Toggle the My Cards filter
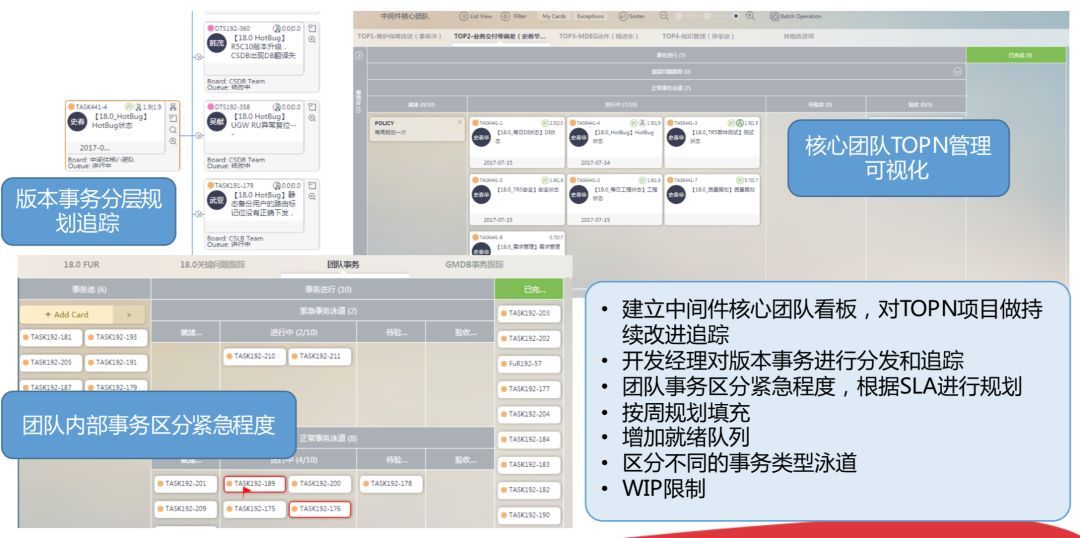This screenshot has height=538, width=1080. pos(553,17)
